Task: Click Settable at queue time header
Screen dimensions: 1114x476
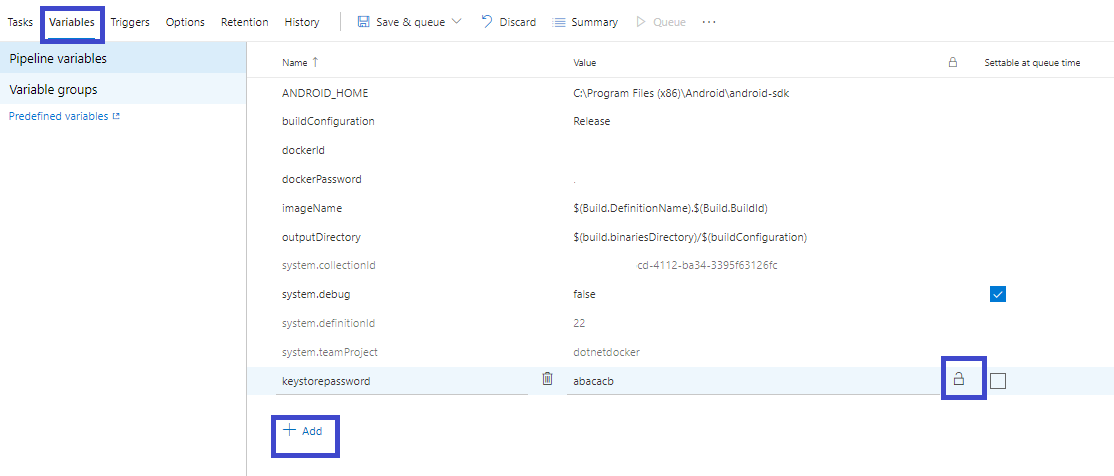Action: point(1032,63)
